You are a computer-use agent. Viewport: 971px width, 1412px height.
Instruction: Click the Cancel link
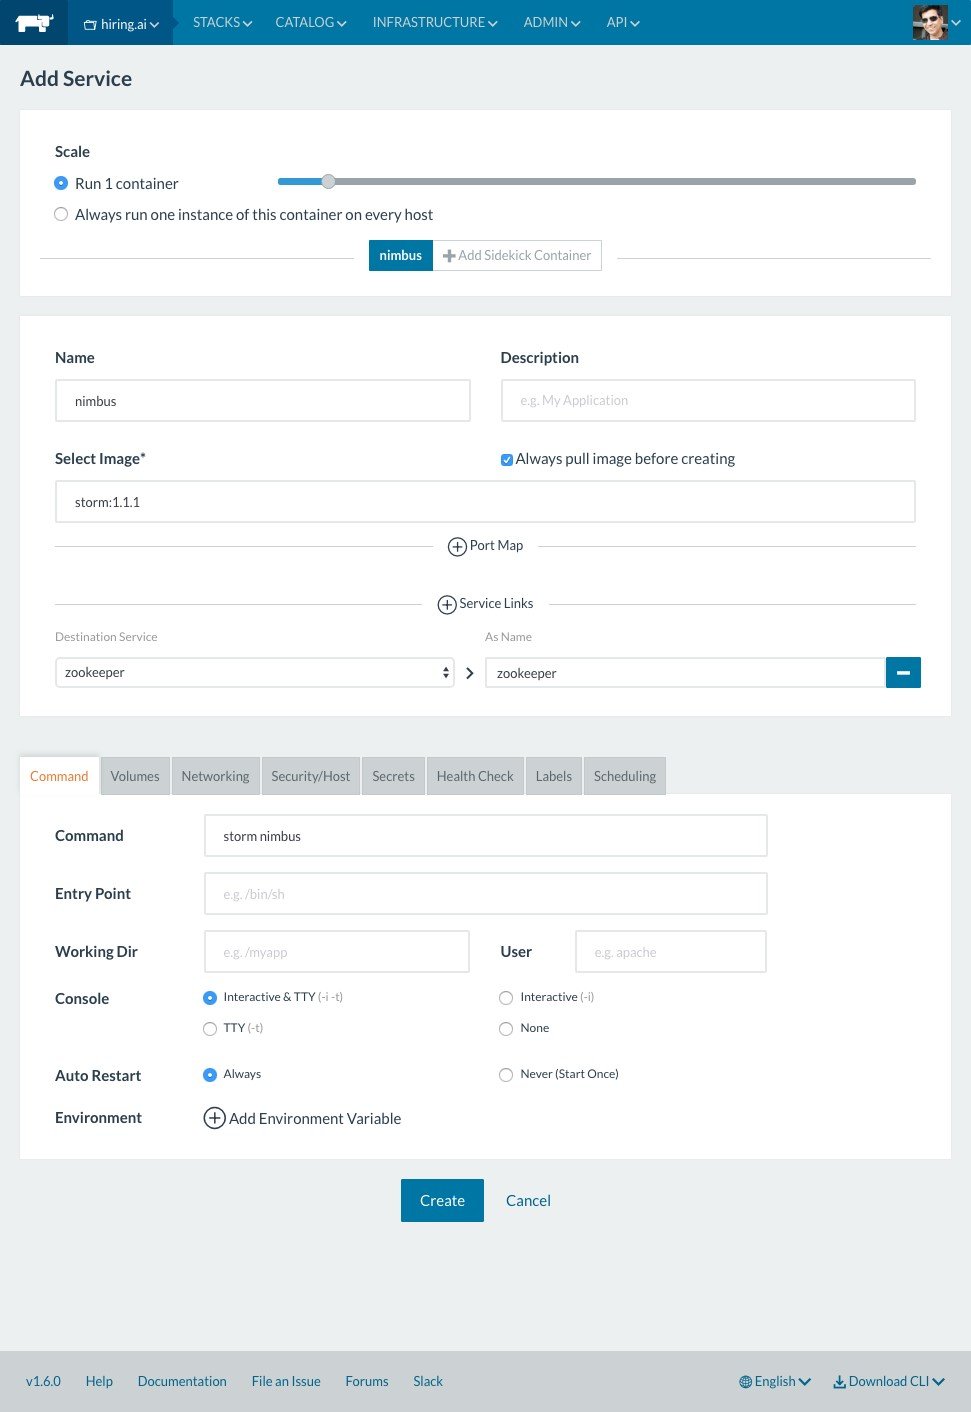tap(528, 1201)
